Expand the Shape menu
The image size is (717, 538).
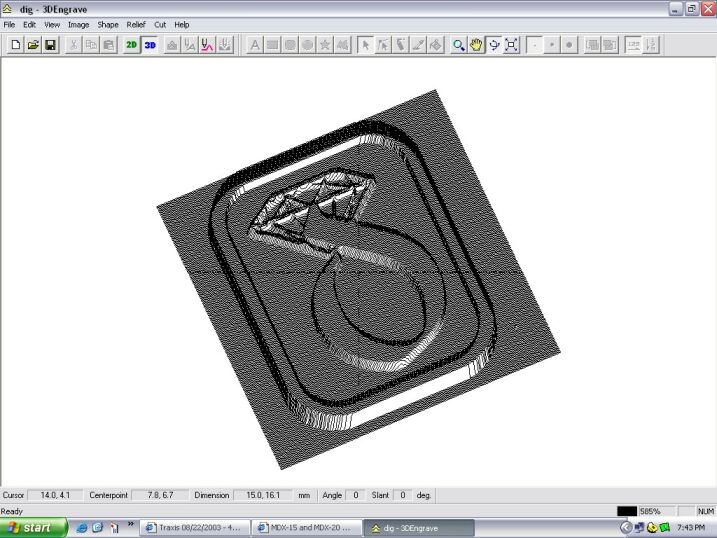coord(107,24)
